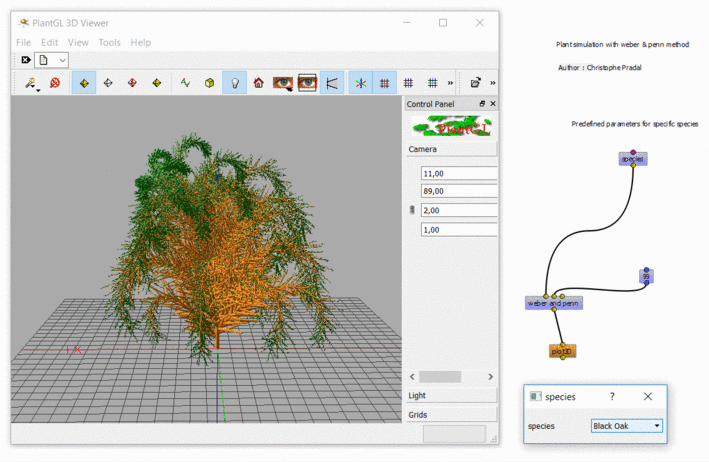
Task: Click the eye camera view icon
Action: coord(283,83)
